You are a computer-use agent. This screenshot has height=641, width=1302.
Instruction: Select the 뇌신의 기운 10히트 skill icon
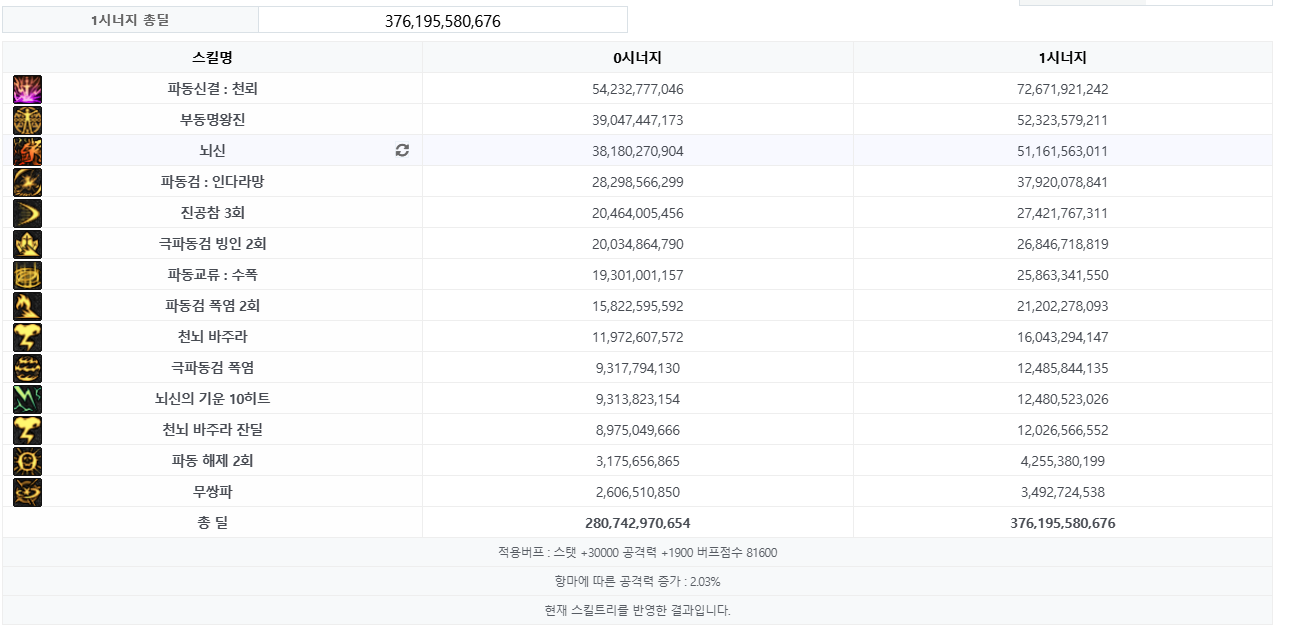click(x=27, y=399)
